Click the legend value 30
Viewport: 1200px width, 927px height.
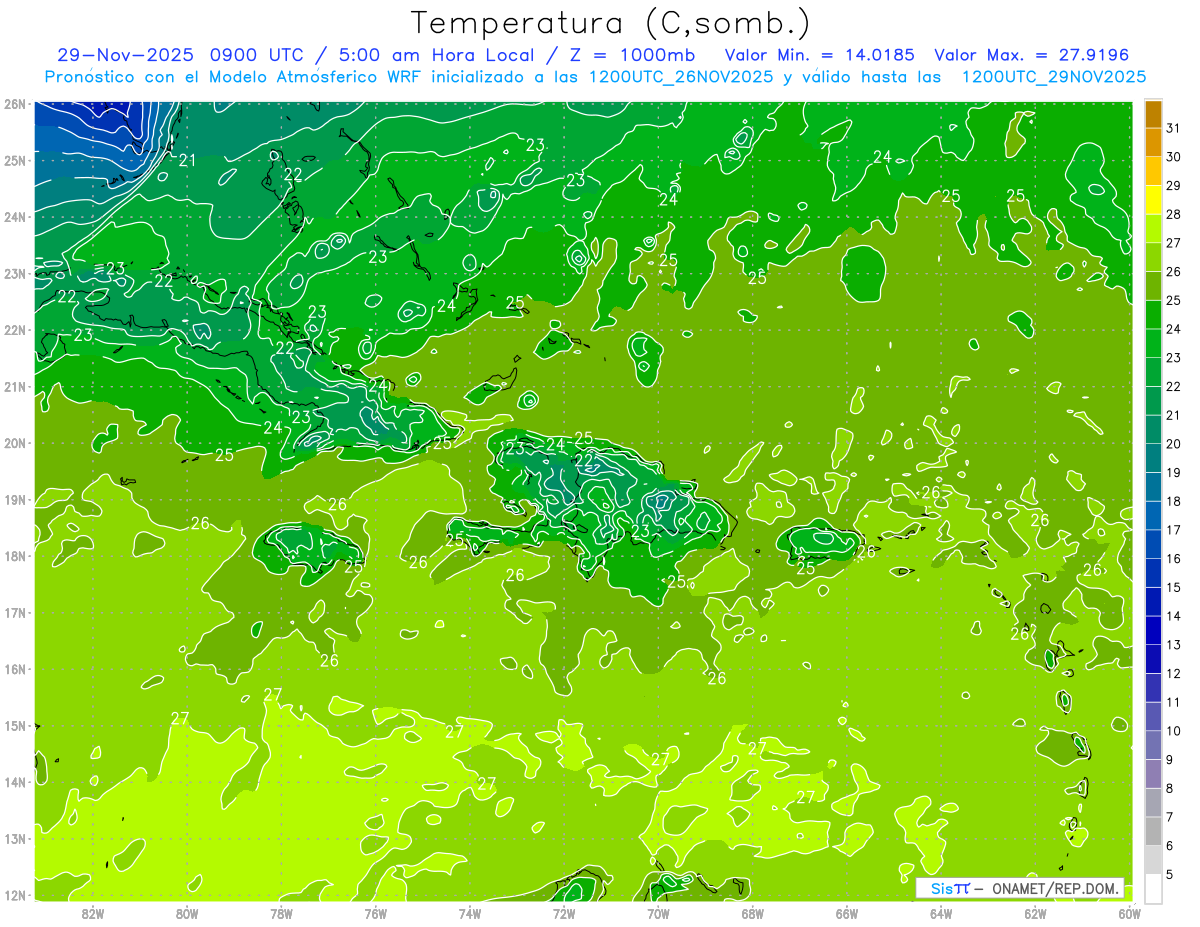[1173, 157]
